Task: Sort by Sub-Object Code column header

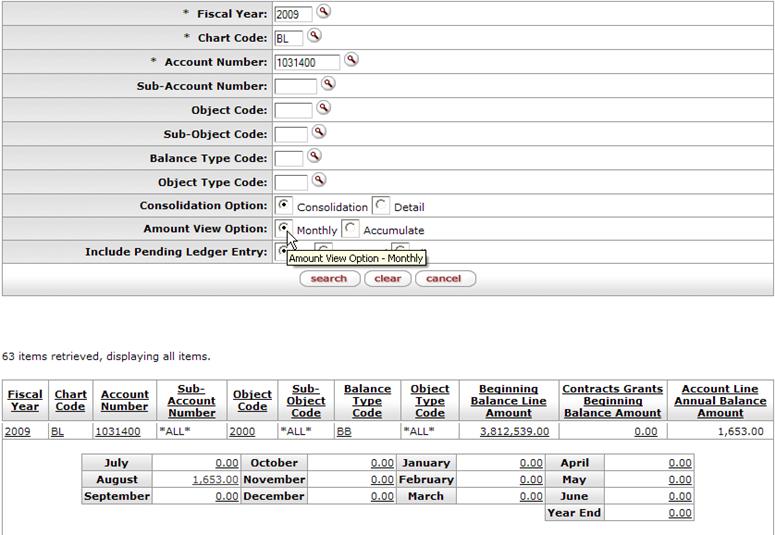Action: tap(306, 401)
